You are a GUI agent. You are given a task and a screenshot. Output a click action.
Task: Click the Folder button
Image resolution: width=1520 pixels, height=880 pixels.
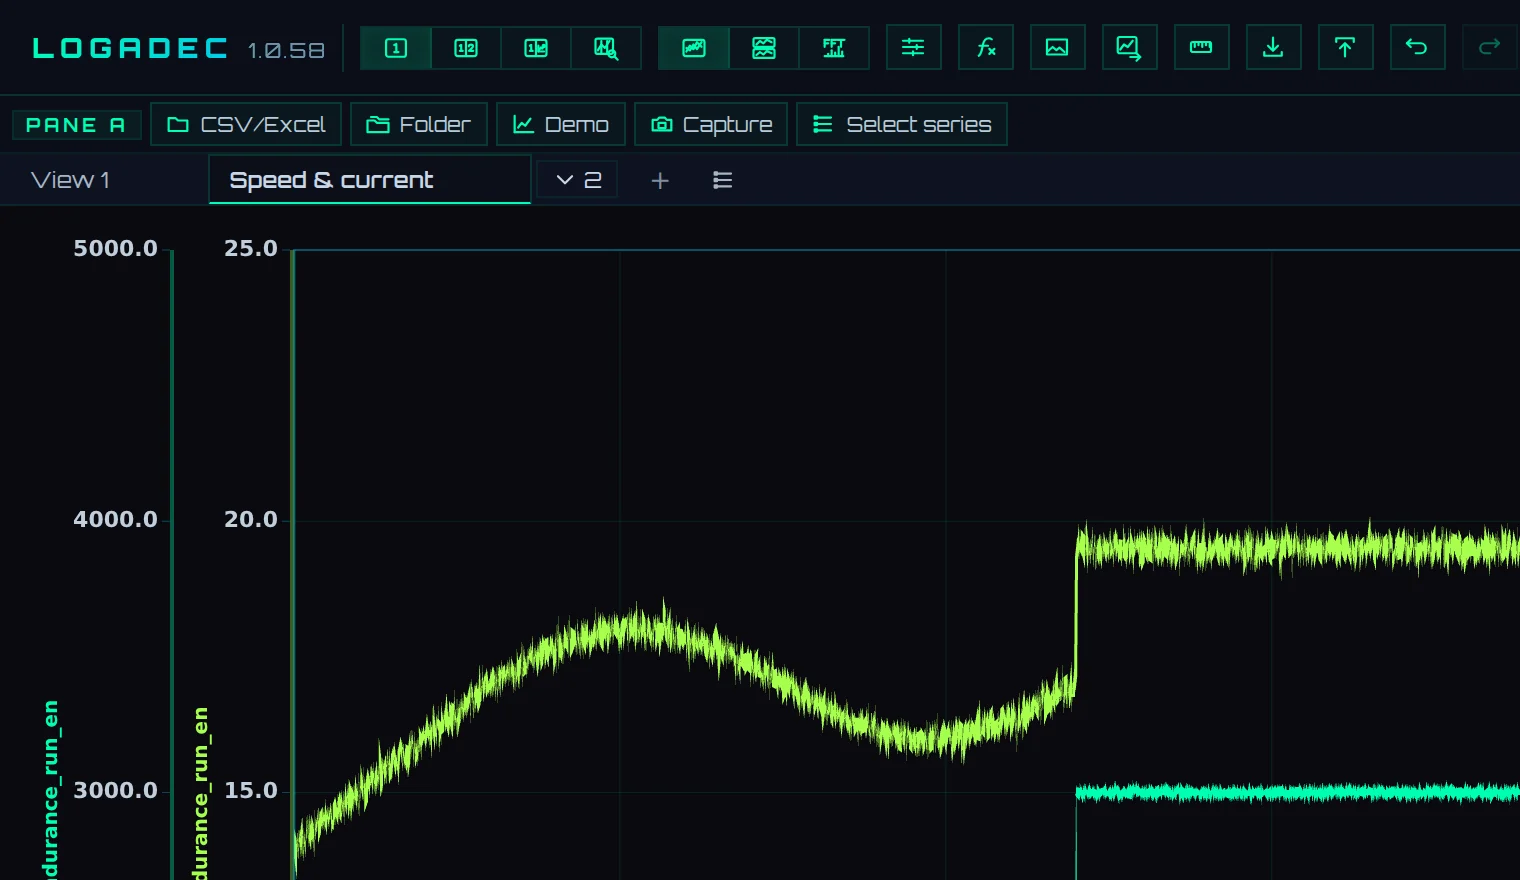click(x=419, y=124)
